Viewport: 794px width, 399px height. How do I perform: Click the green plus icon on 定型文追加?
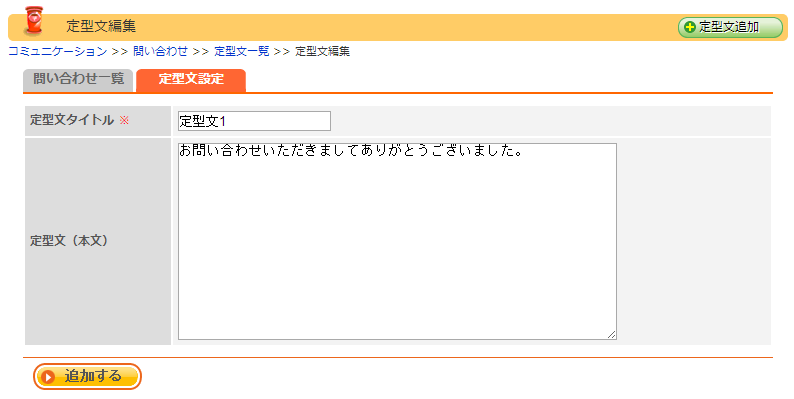(690, 27)
